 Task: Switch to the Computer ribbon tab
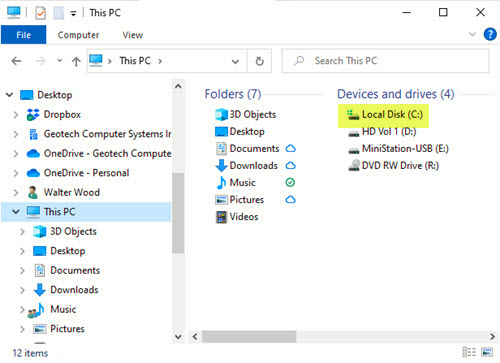click(x=78, y=35)
